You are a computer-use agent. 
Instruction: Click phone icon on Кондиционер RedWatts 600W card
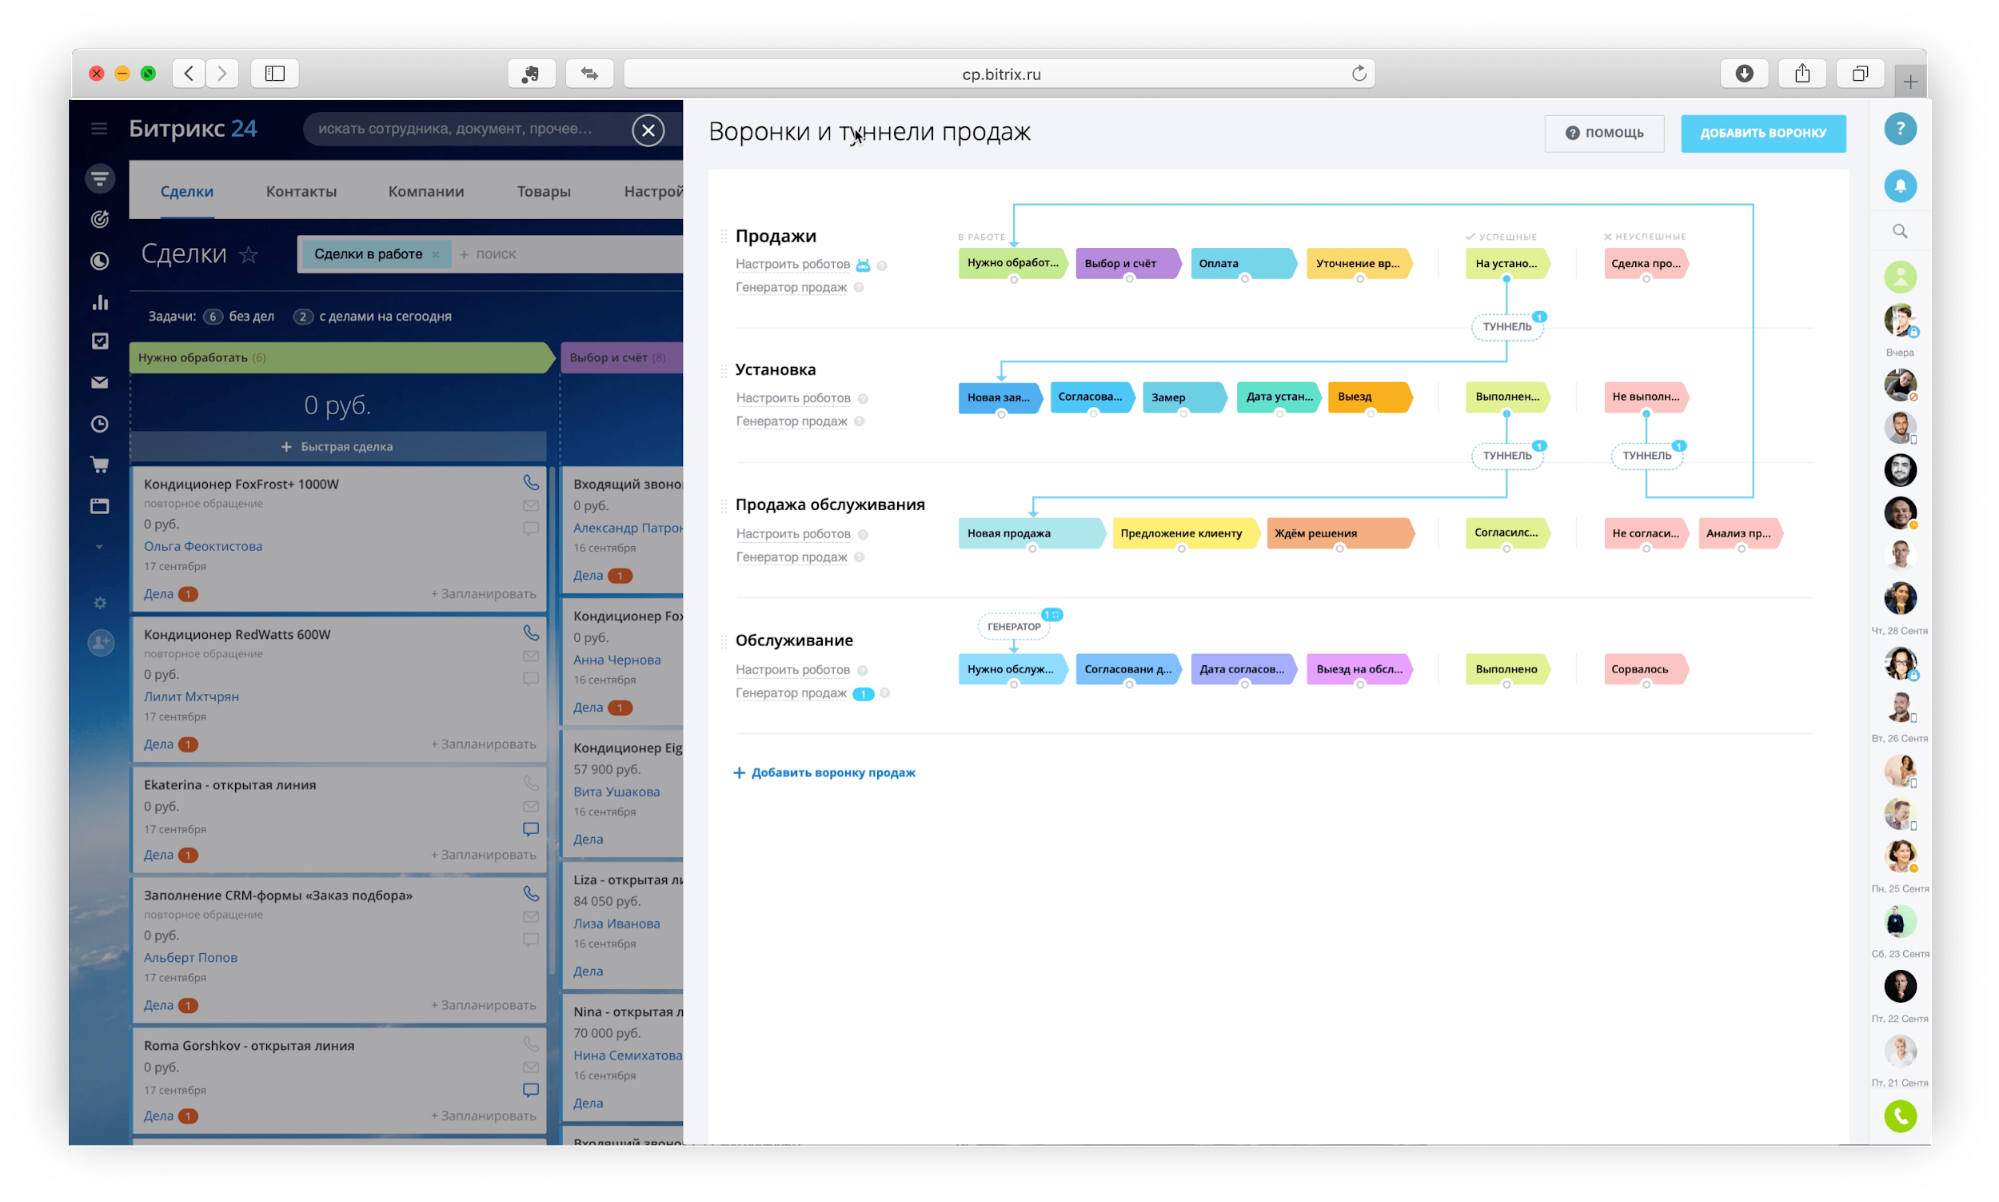(531, 633)
